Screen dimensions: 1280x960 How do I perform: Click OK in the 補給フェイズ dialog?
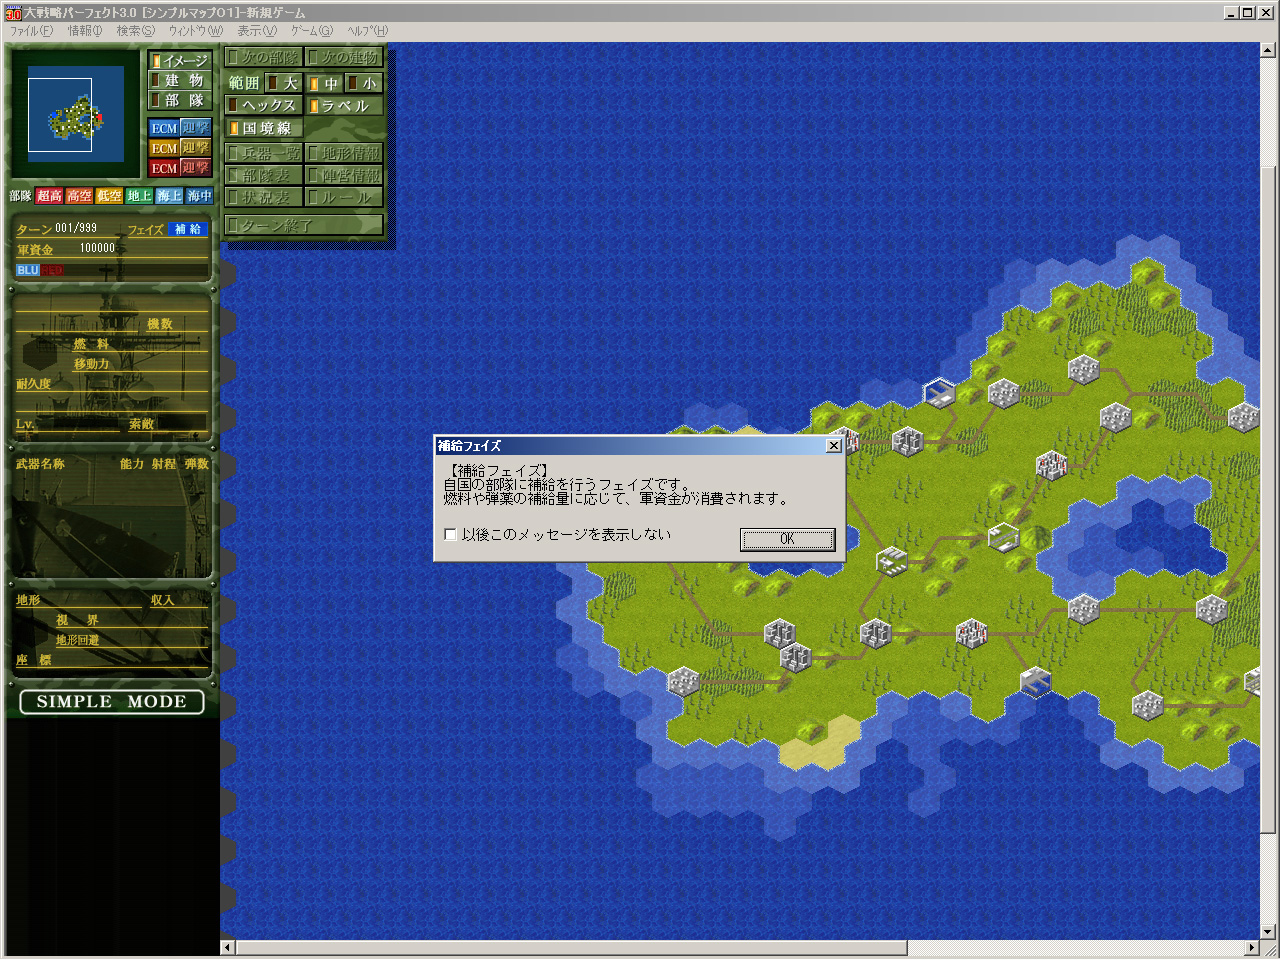787,539
